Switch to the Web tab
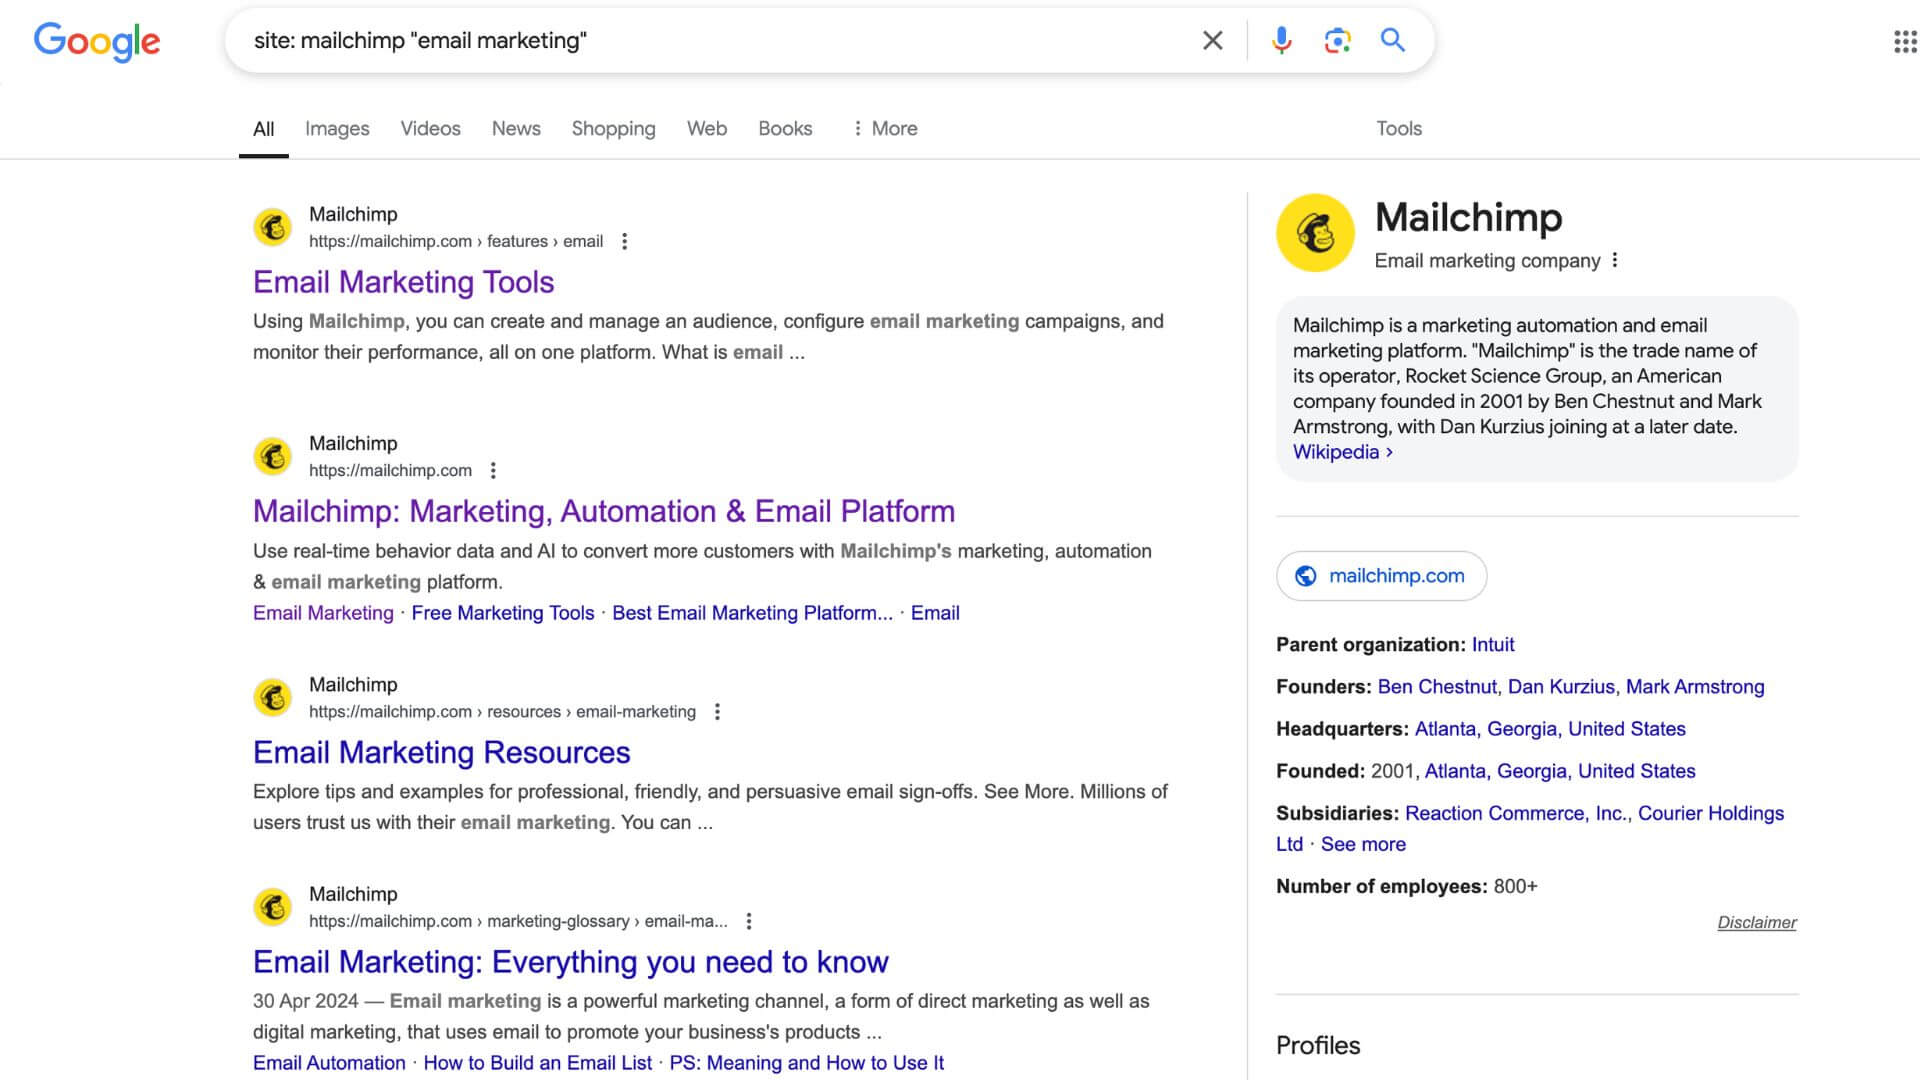Screen dimensions: 1920x1080 (x=707, y=129)
